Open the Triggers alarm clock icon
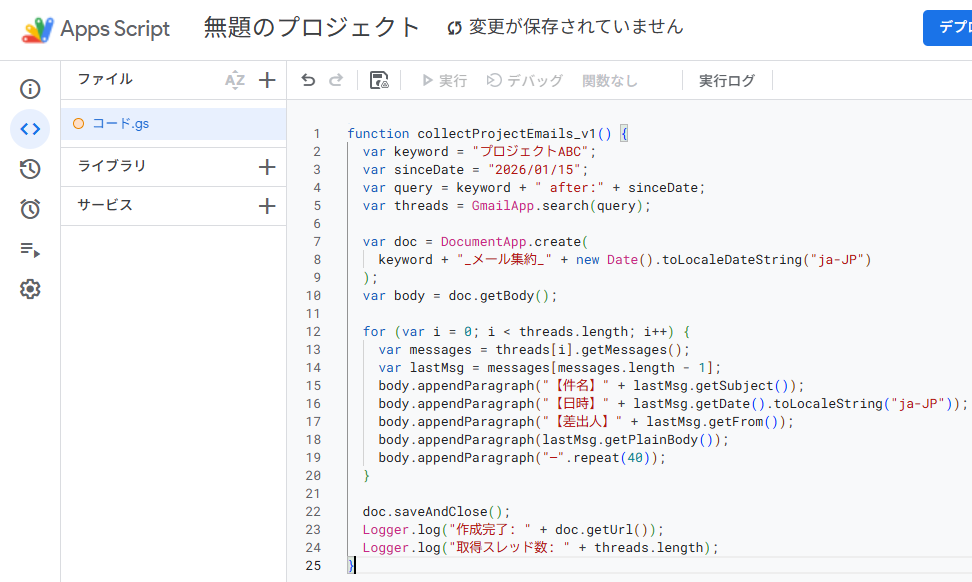The image size is (972, 582). (x=30, y=209)
